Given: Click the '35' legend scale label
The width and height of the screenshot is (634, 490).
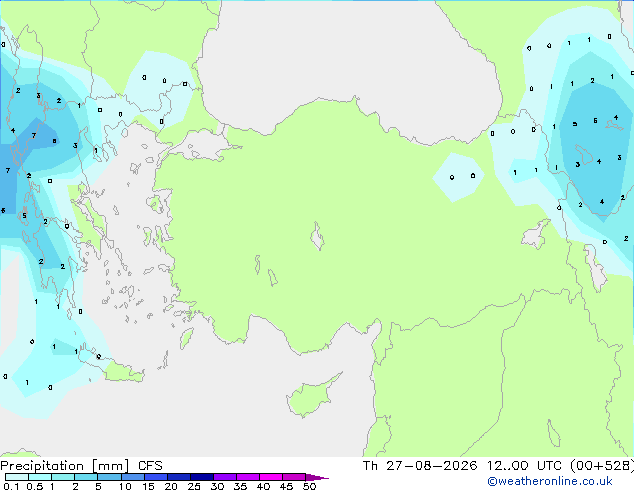Looking at the screenshot, I should (240, 486).
